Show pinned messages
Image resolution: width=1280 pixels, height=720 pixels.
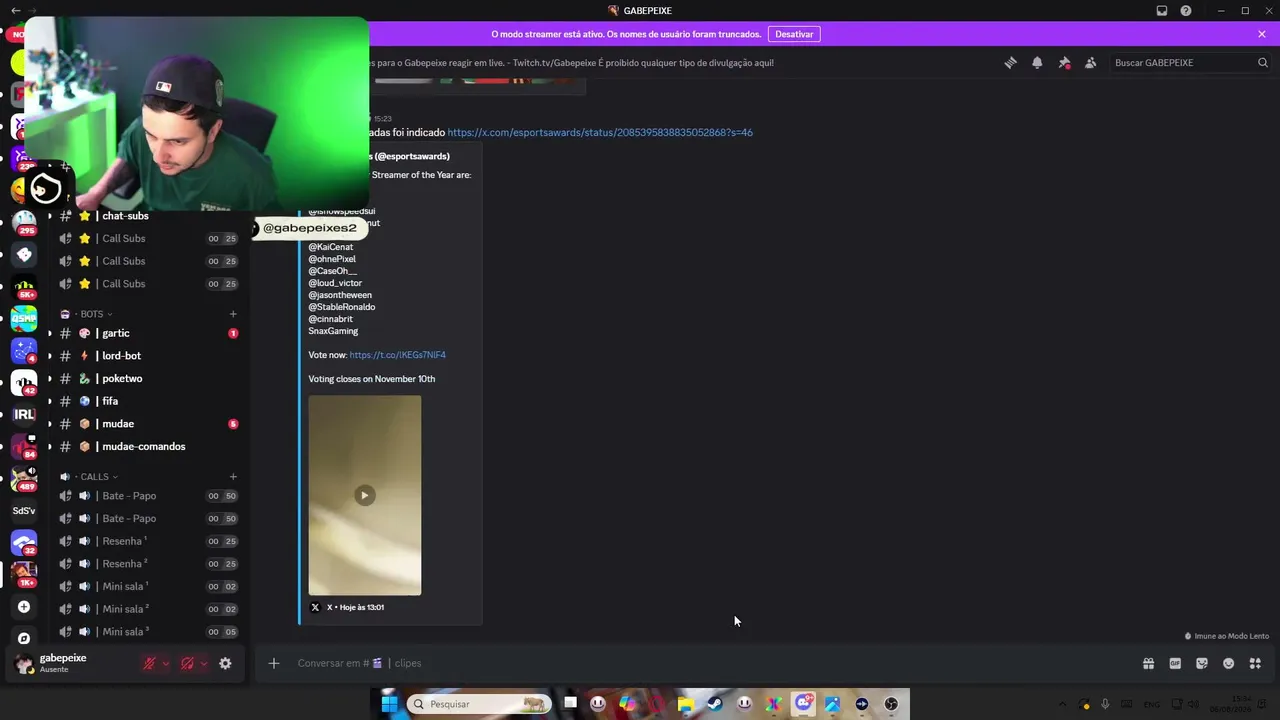tap(1064, 63)
